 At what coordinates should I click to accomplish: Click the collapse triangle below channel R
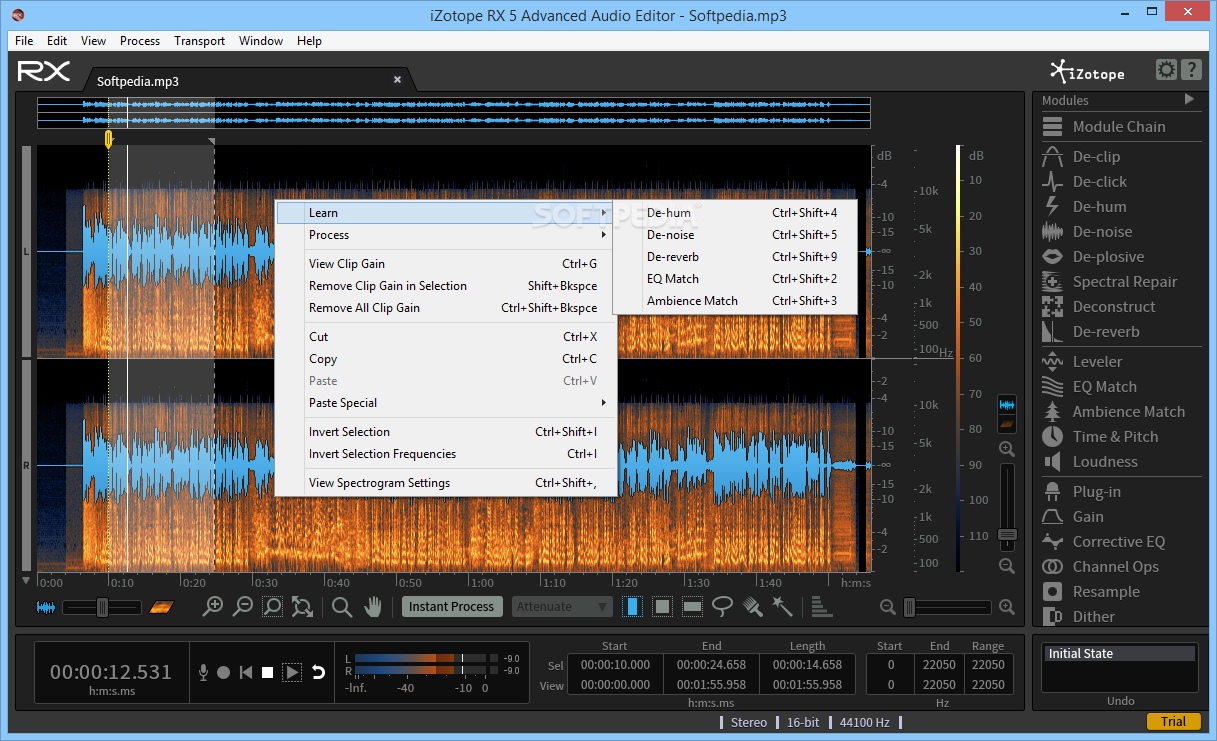point(26,580)
